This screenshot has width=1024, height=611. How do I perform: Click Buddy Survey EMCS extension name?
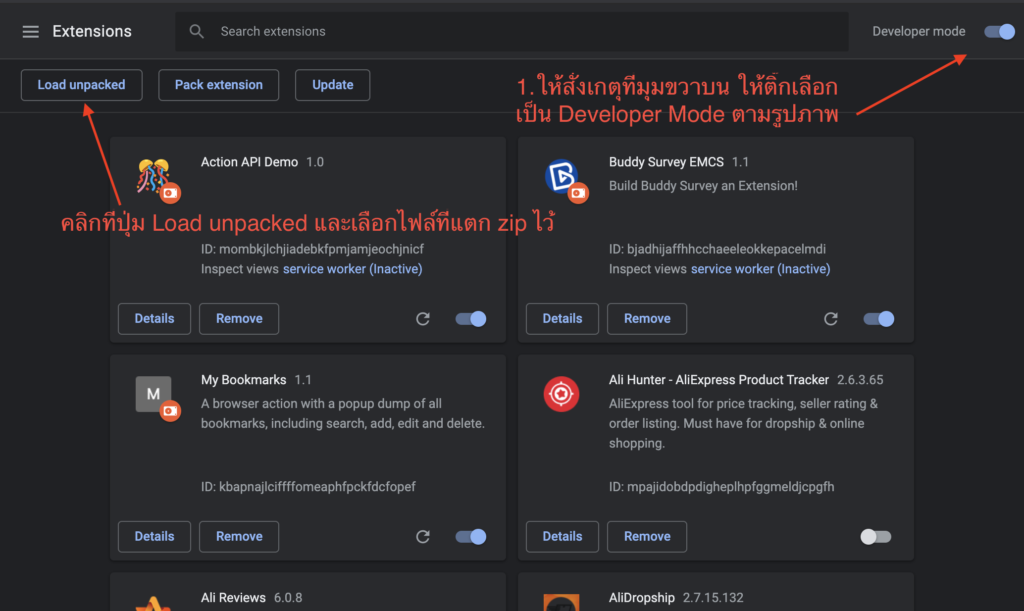[666, 162]
